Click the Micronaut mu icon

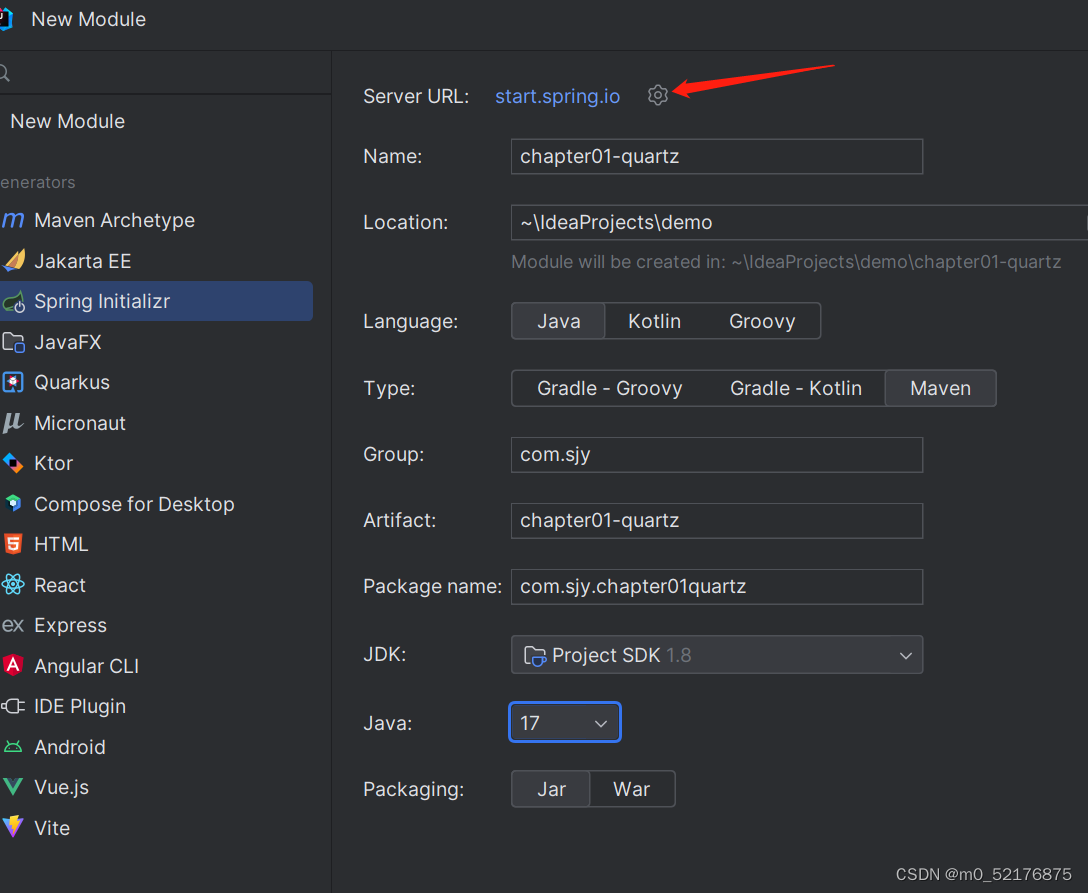(12, 423)
